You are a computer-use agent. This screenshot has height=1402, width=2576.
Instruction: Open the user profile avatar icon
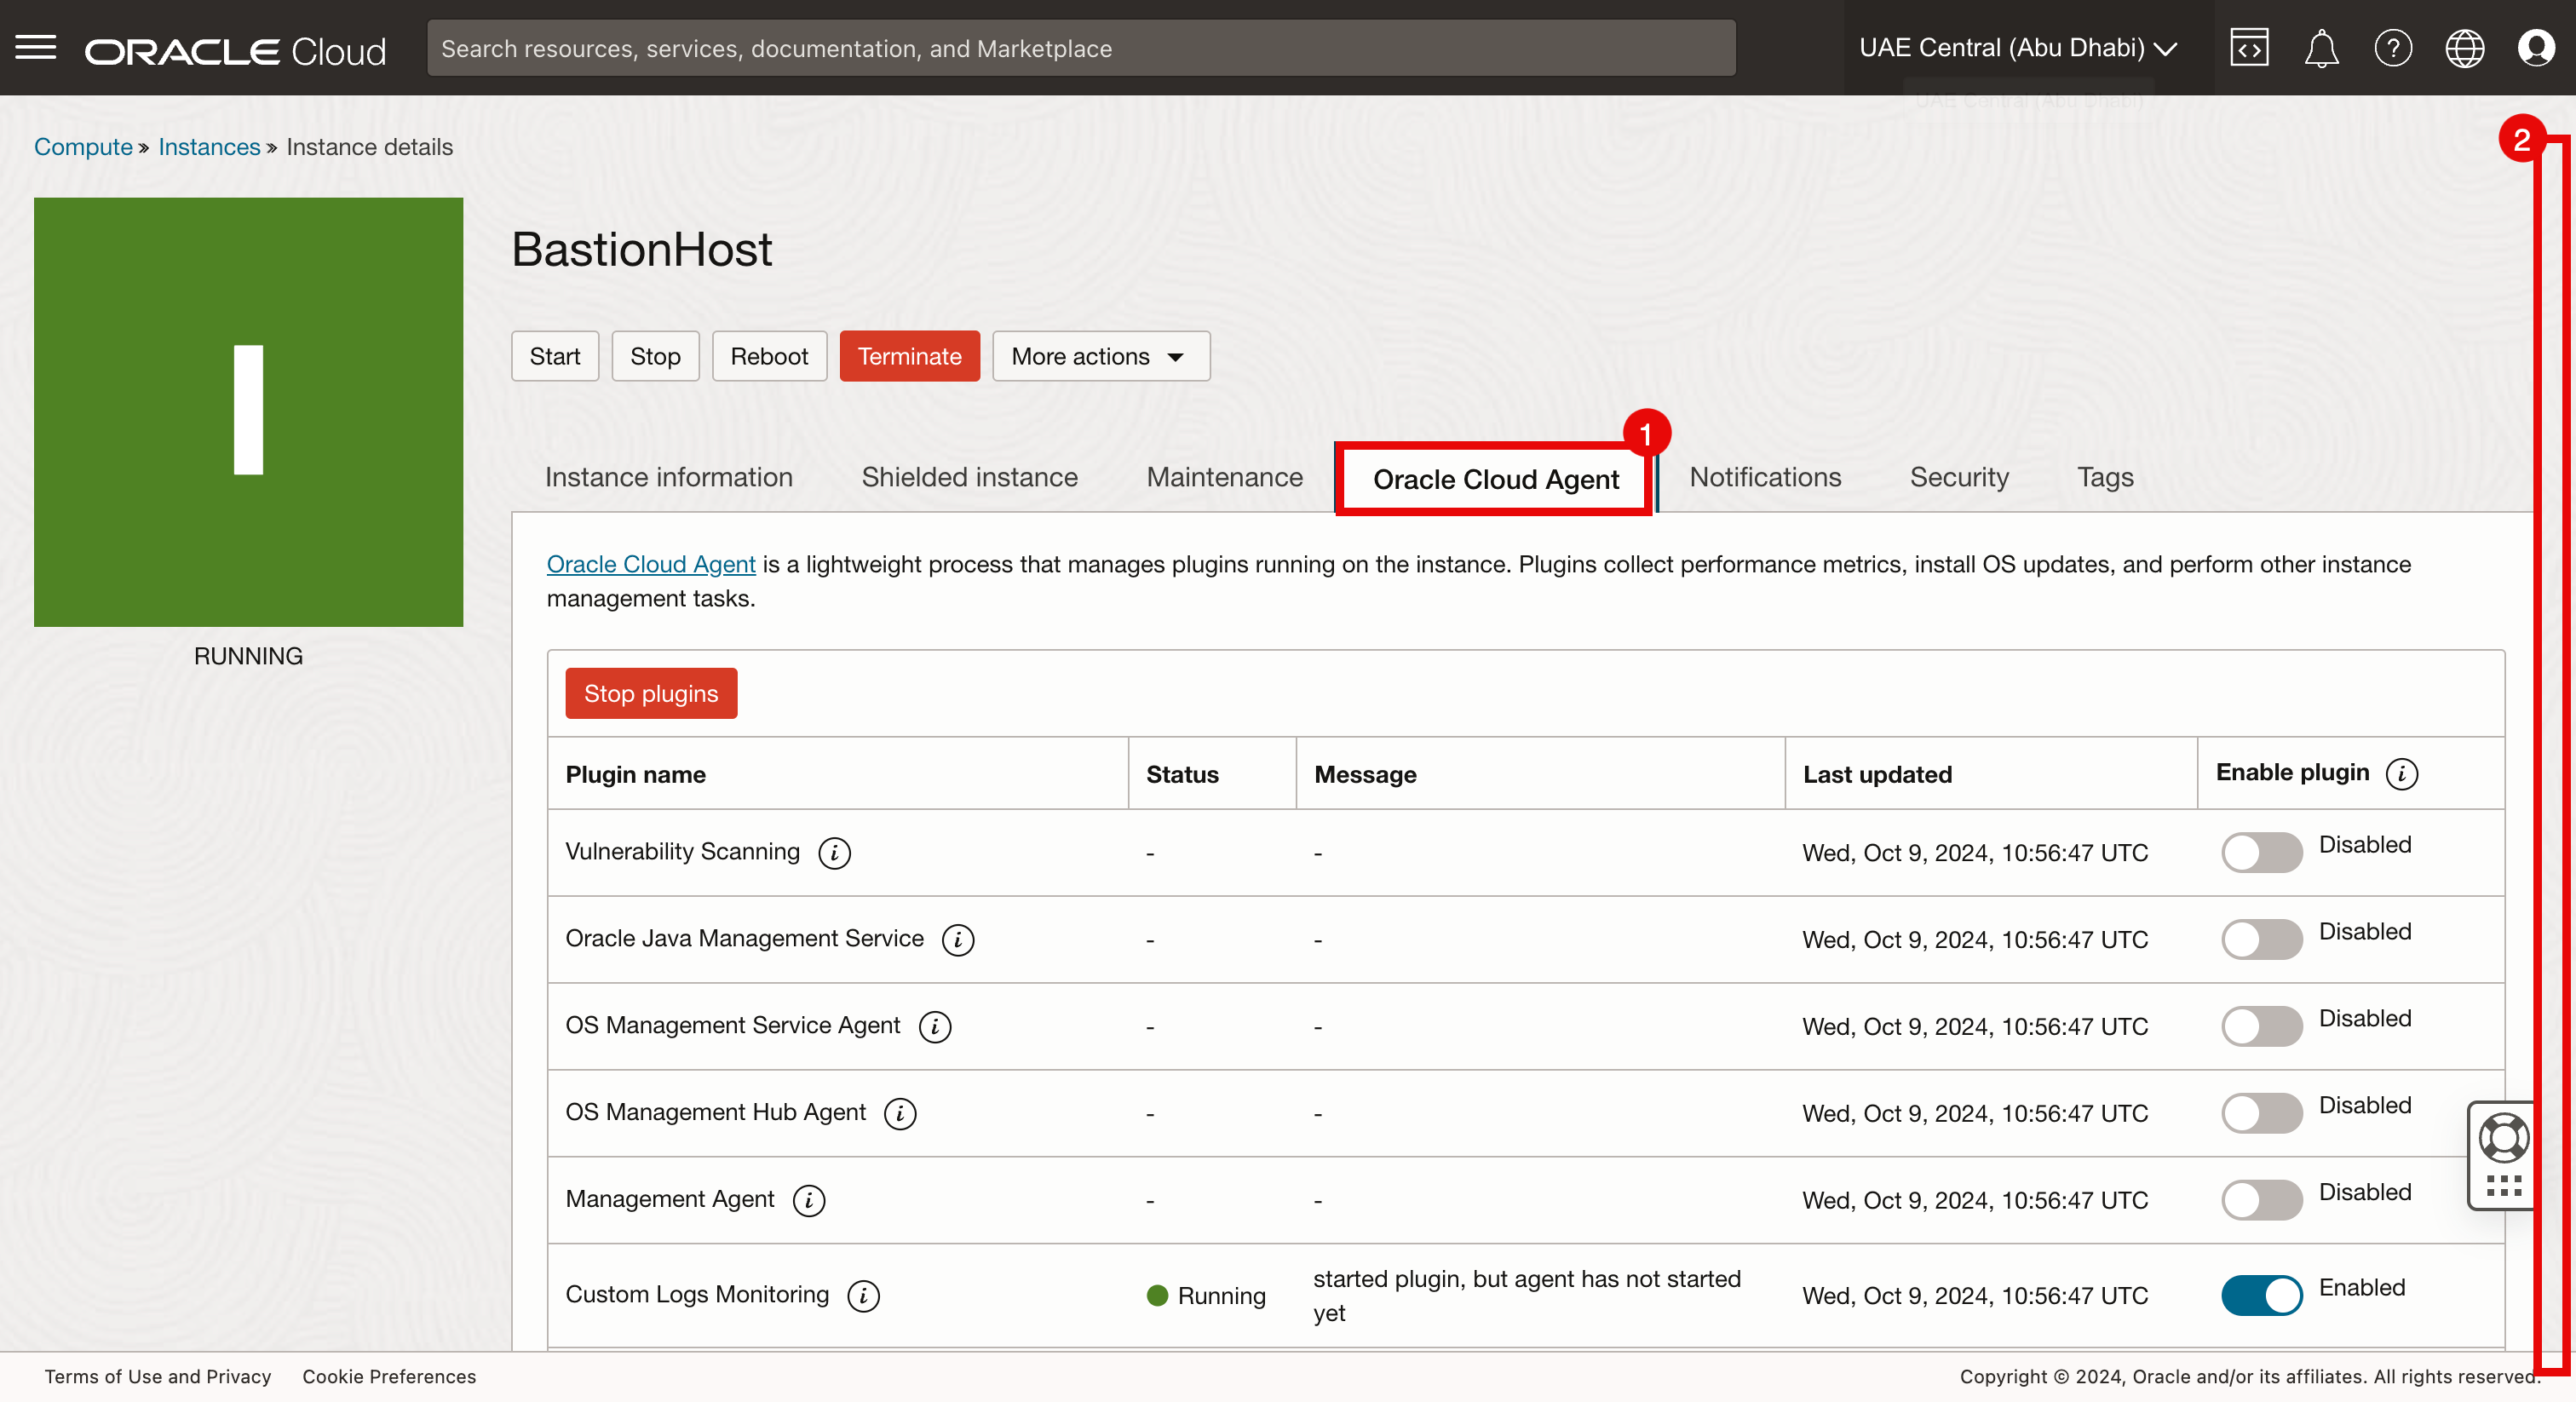[x=2536, y=48]
